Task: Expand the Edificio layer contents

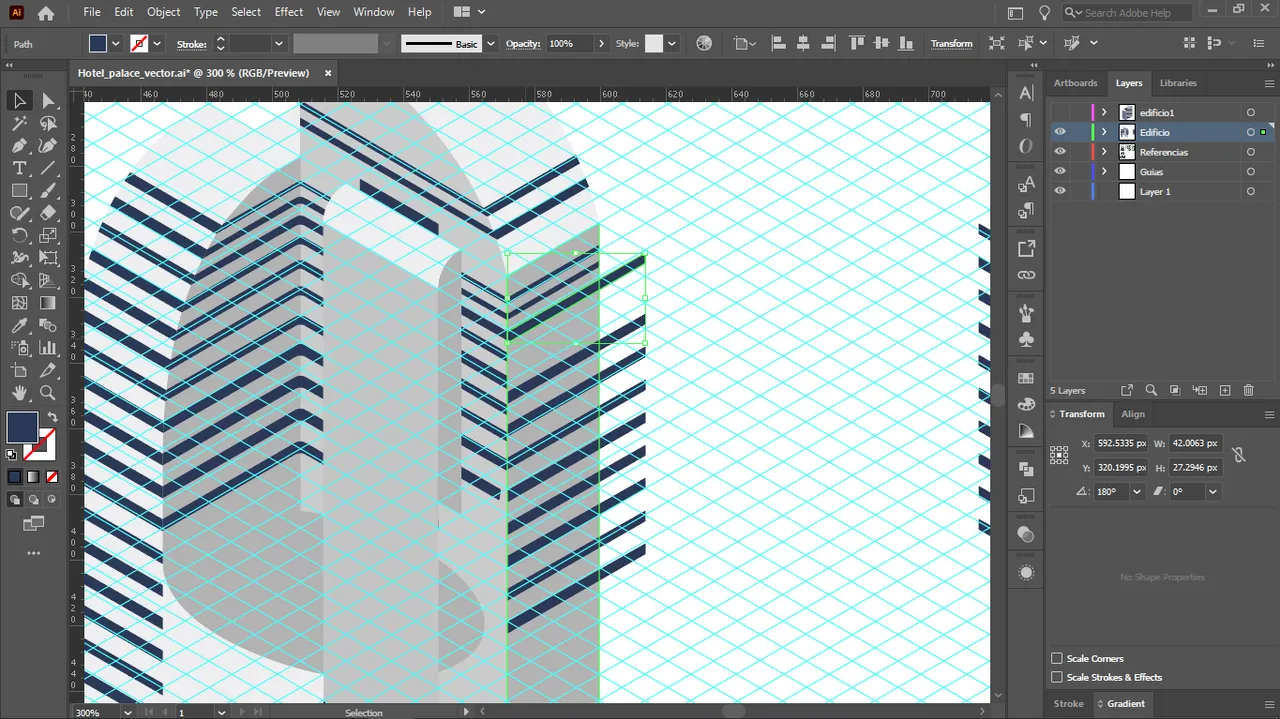Action: (1104, 132)
